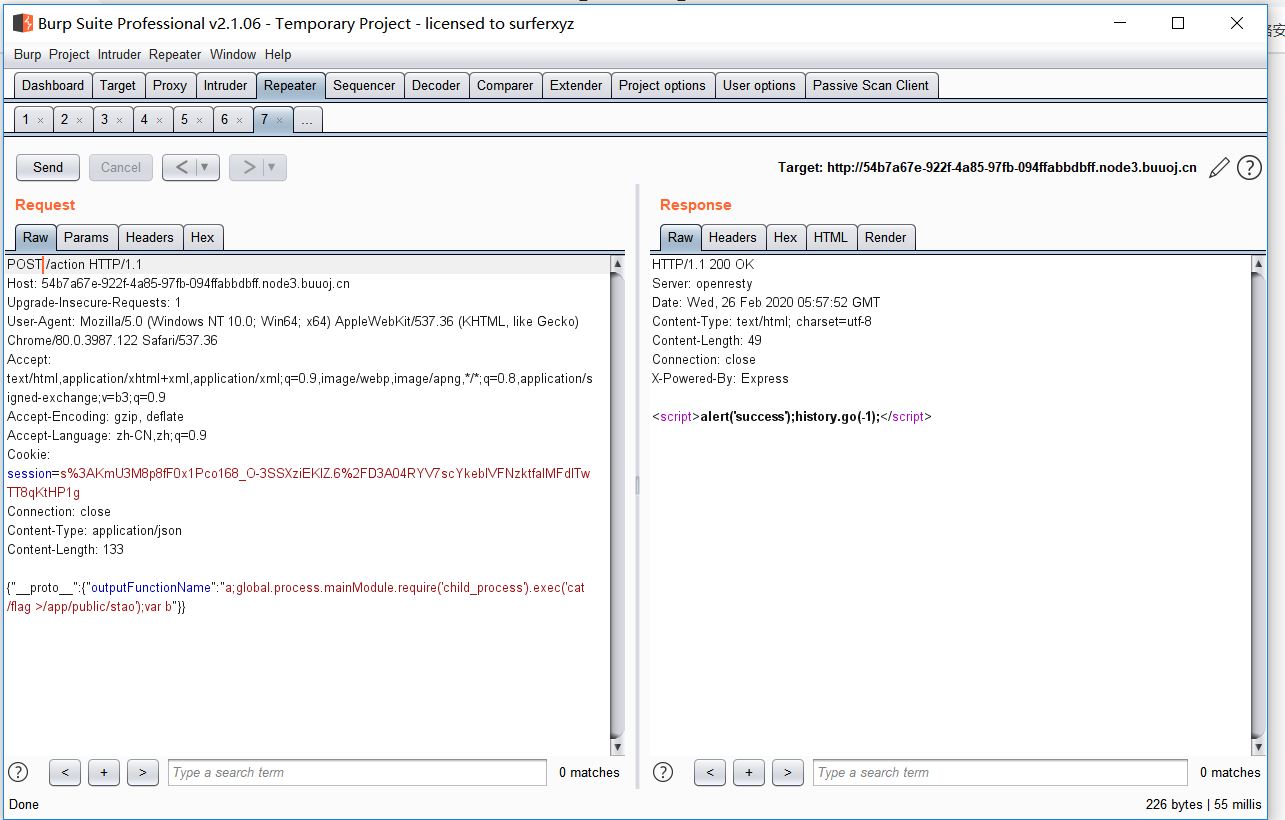The width and height of the screenshot is (1285, 820).
Task: Click the 'POST /action HTTP/1.1' request line
Action: (x=75, y=264)
